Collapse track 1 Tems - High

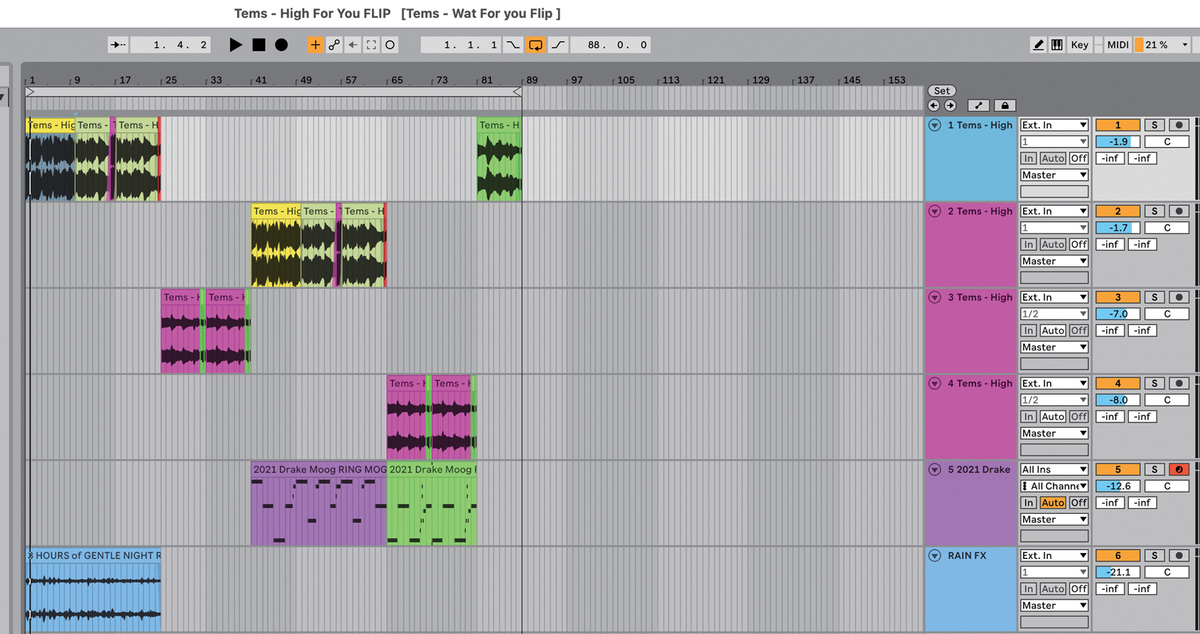pos(935,125)
